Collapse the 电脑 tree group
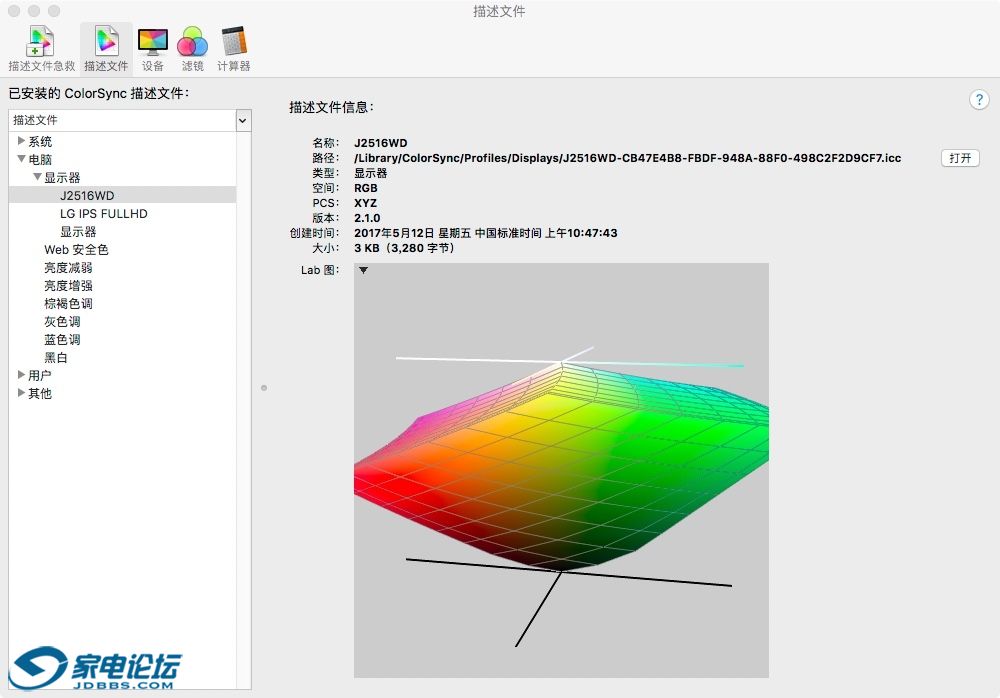The image size is (1000, 698). (x=21, y=159)
